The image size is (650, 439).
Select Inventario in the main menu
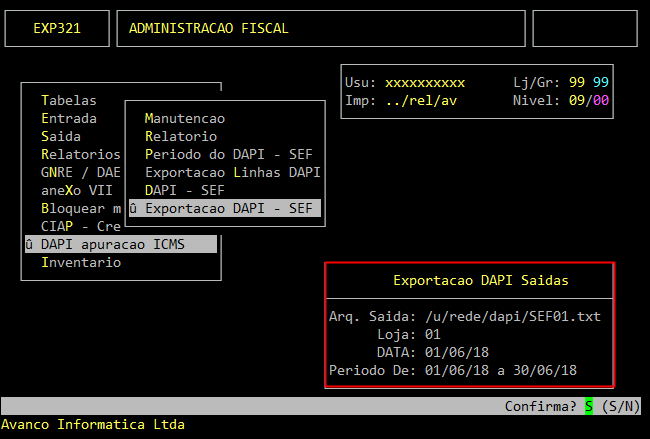click(81, 262)
